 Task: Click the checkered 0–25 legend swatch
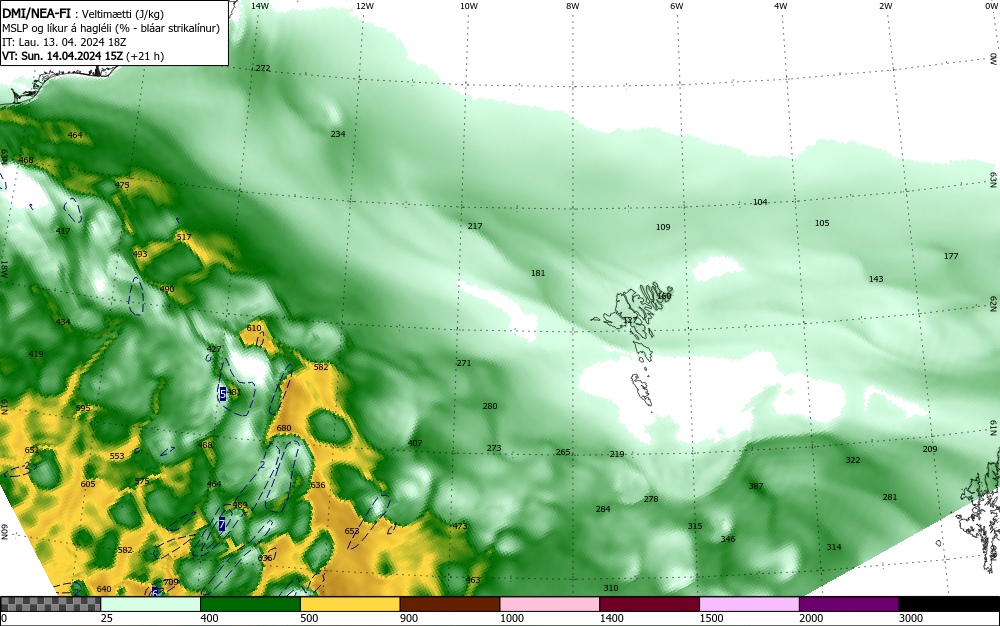[x=50, y=604]
